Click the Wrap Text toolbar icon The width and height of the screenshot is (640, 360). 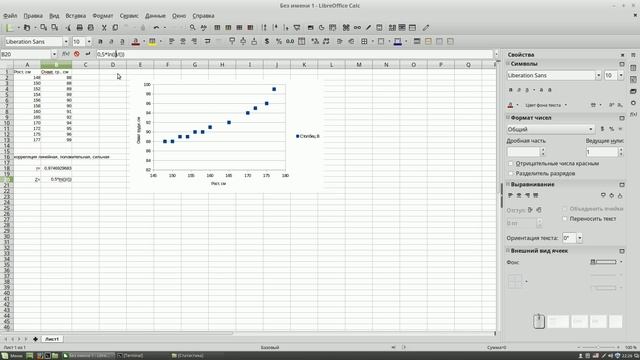coord(207,41)
